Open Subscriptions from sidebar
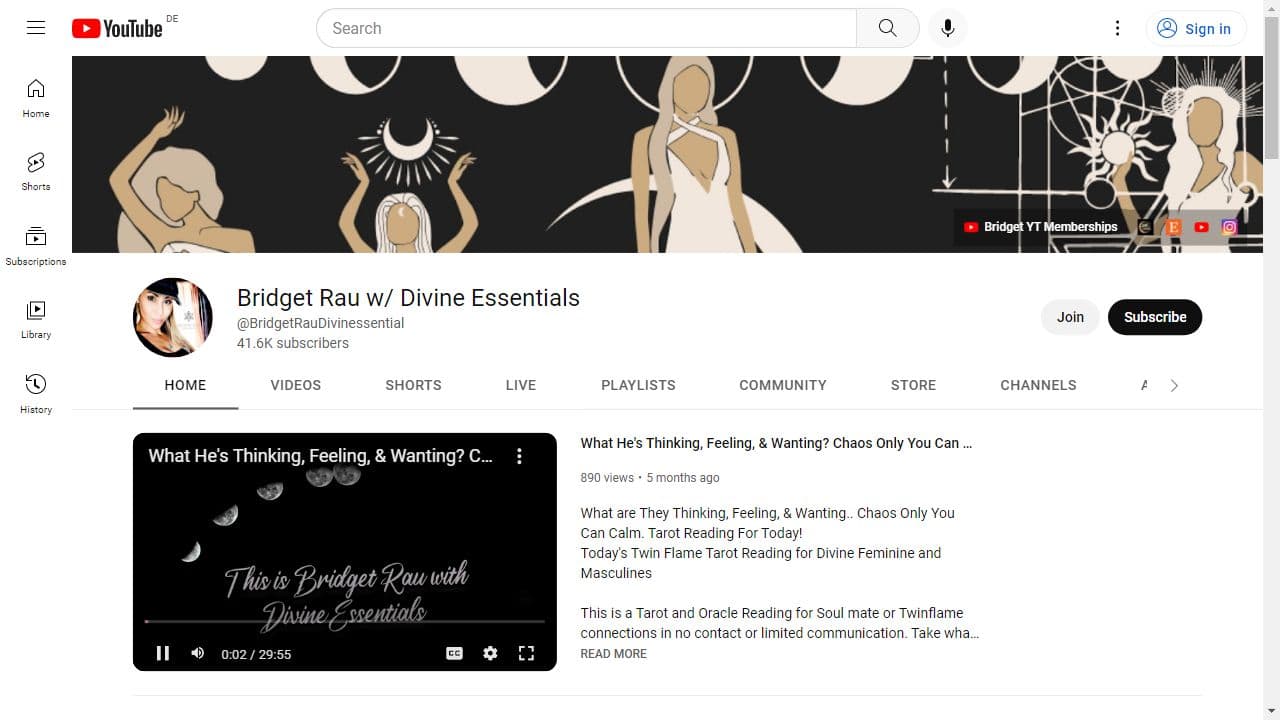The image size is (1280, 720). point(36,245)
